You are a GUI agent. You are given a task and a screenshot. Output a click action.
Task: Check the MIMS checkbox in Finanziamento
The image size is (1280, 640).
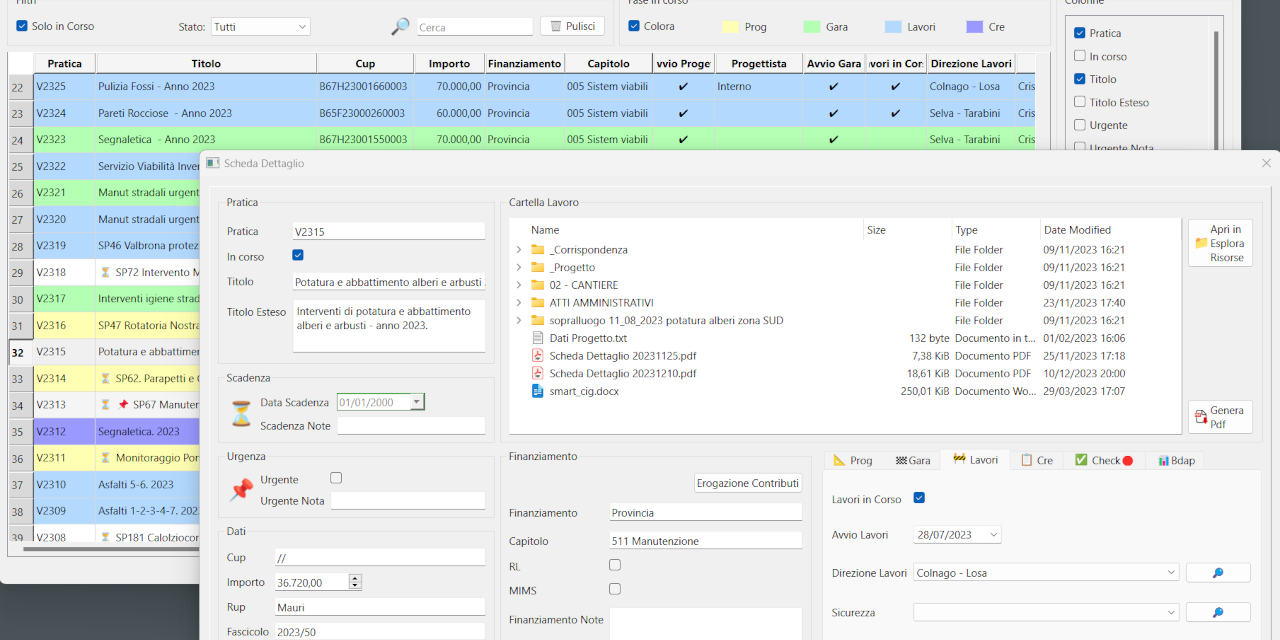tap(615, 589)
